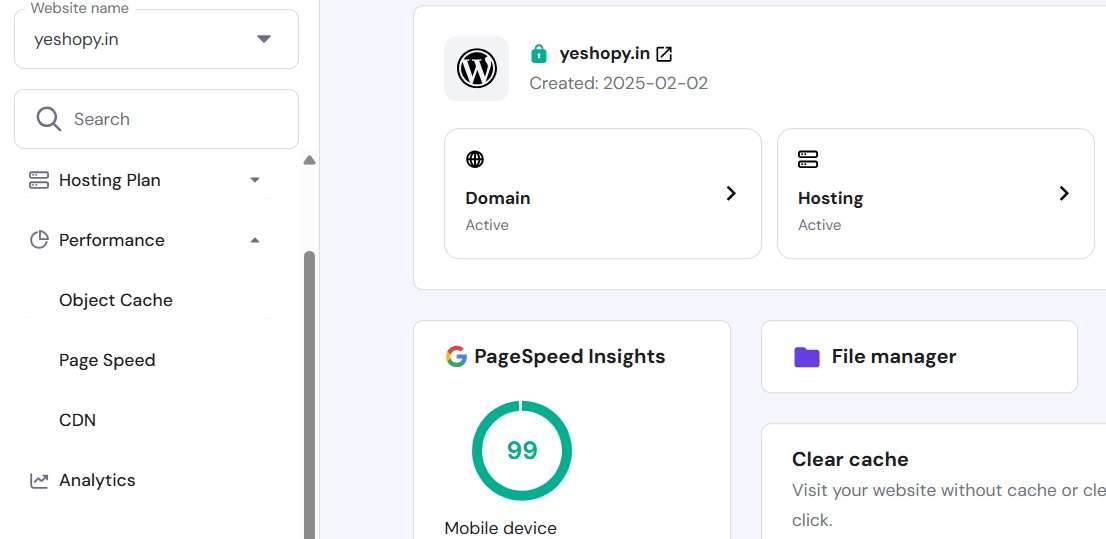
Task: Click the green SSL padlock icon
Action: click(538, 54)
